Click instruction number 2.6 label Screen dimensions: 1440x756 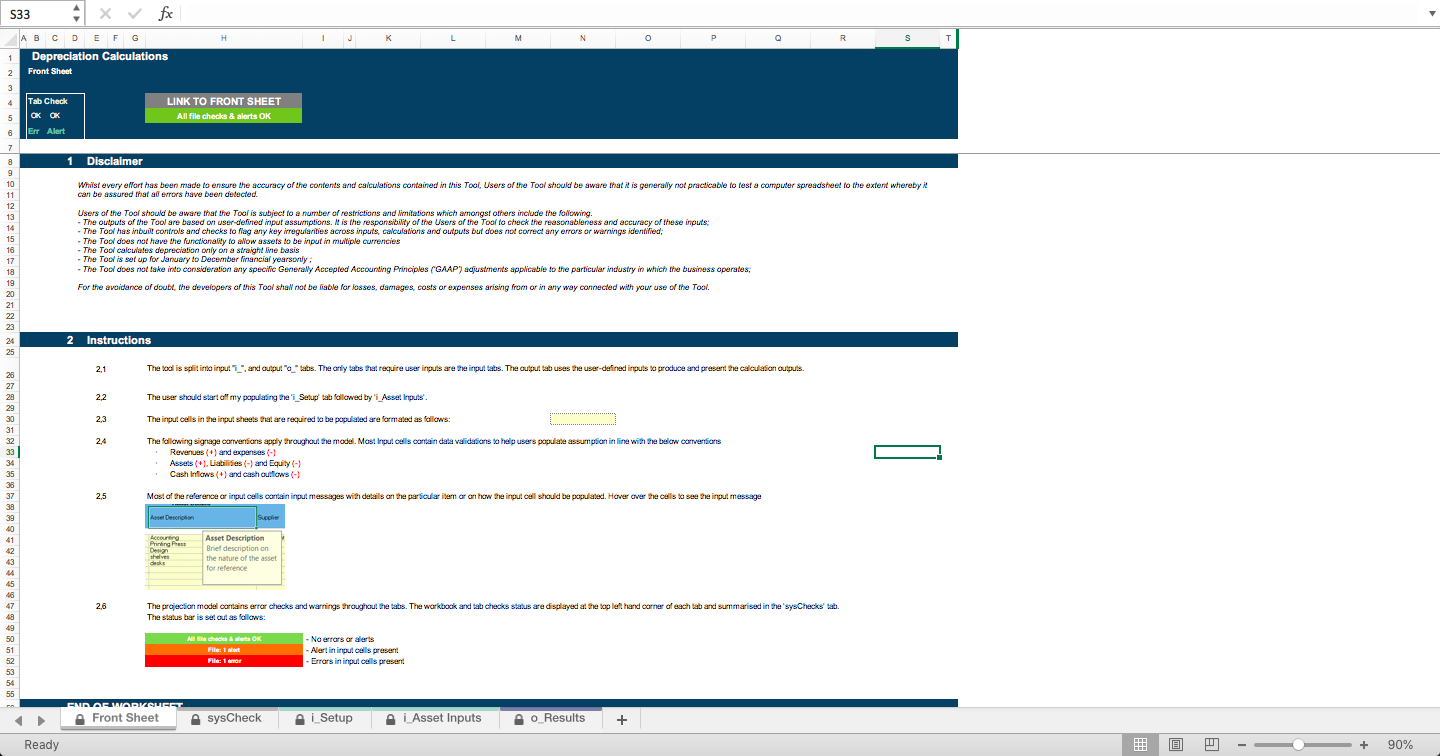pyautogui.click(x=101, y=606)
